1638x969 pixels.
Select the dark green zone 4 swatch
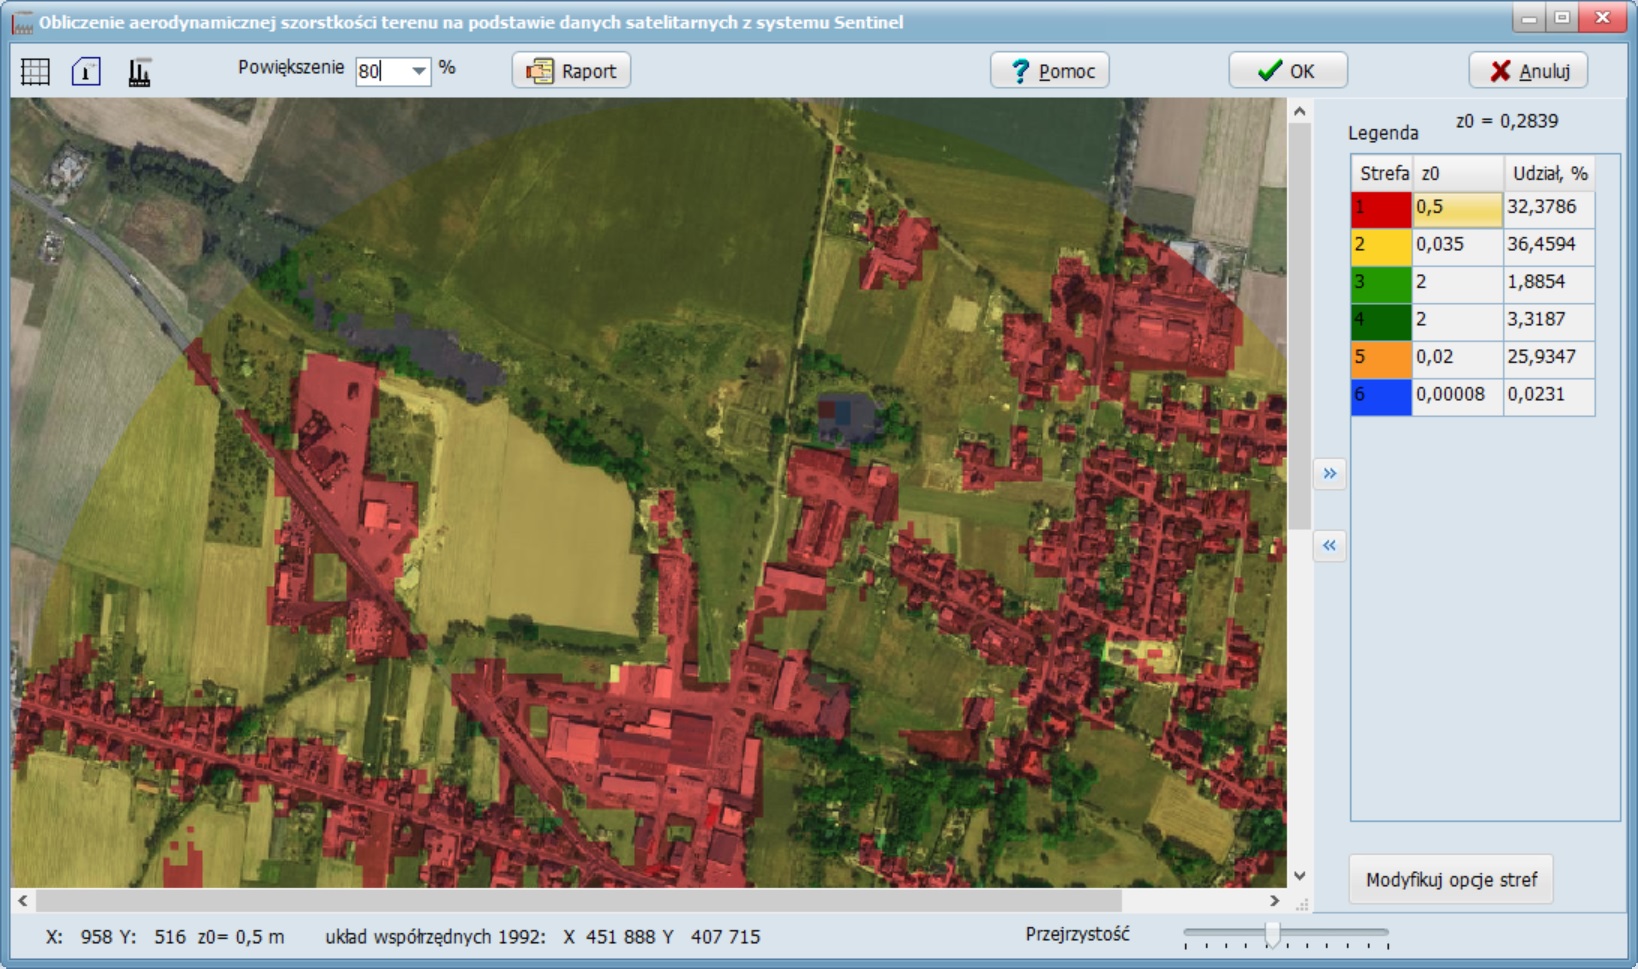[x=1381, y=321]
